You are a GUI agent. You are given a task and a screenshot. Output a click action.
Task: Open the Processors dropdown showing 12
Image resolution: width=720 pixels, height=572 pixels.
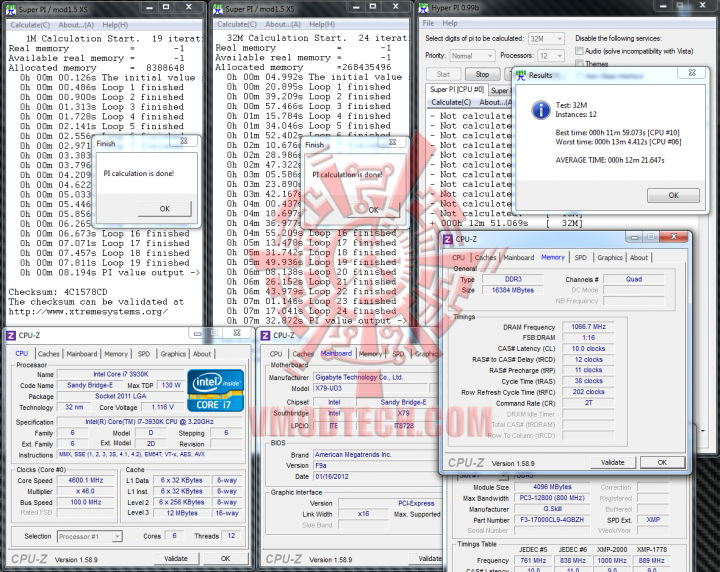pos(551,56)
